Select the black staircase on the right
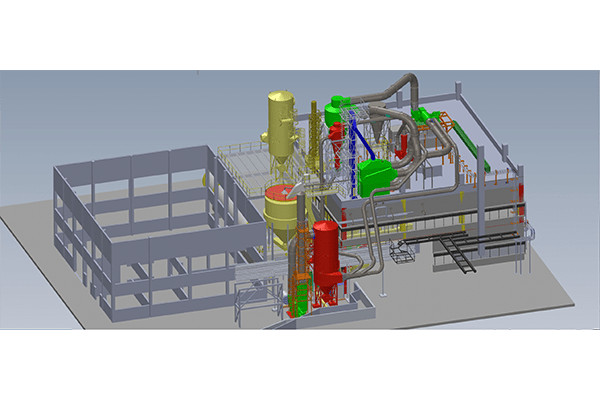 pyautogui.click(x=458, y=255)
